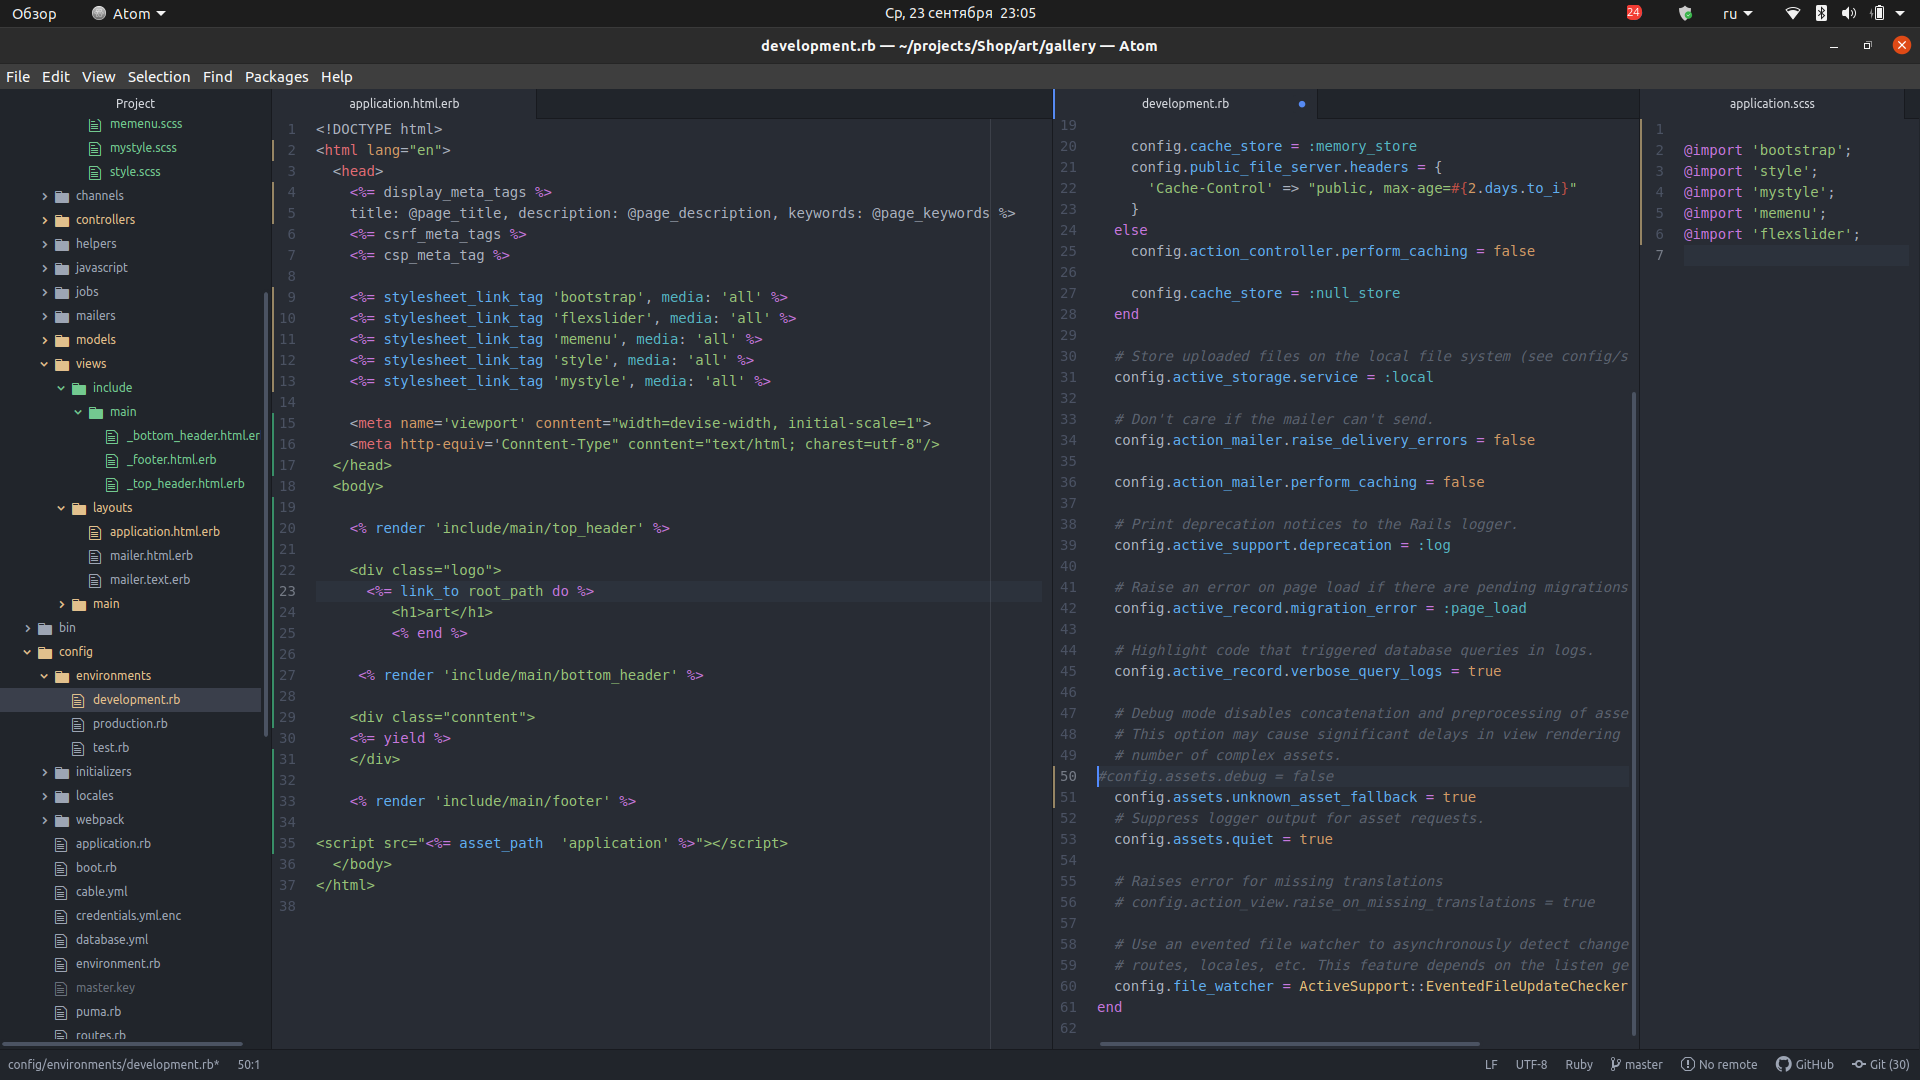Open the ru keyboard layout dropdown
Image resolution: width=1920 pixels, height=1080 pixels.
tap(1737, 14)
